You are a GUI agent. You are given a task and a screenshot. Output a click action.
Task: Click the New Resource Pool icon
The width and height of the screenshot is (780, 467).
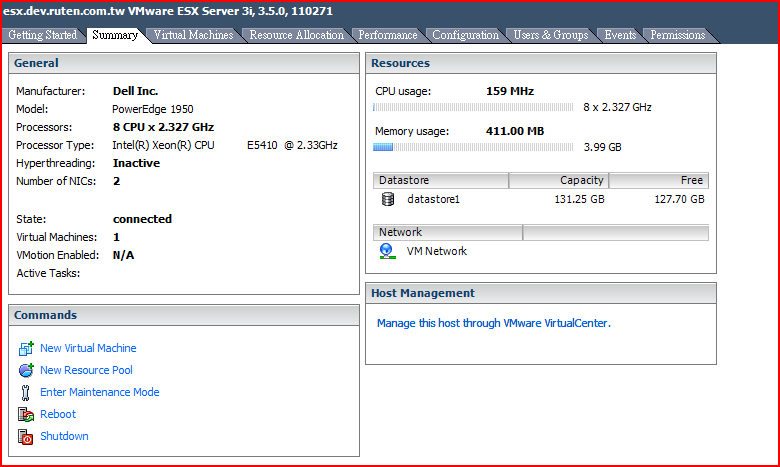click(x=26, y=371)
